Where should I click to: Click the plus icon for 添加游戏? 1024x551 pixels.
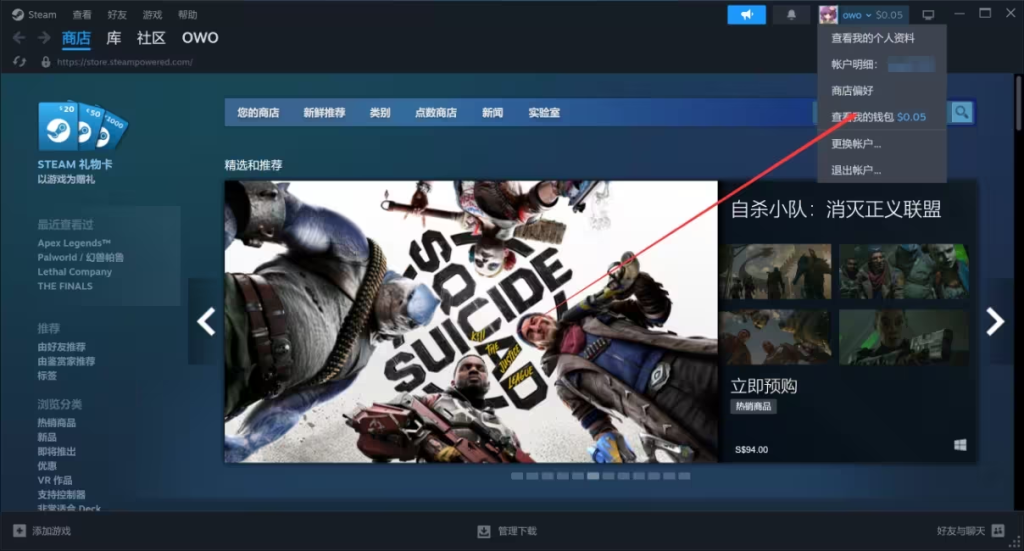pyautogui.click(x=20, y=531)
